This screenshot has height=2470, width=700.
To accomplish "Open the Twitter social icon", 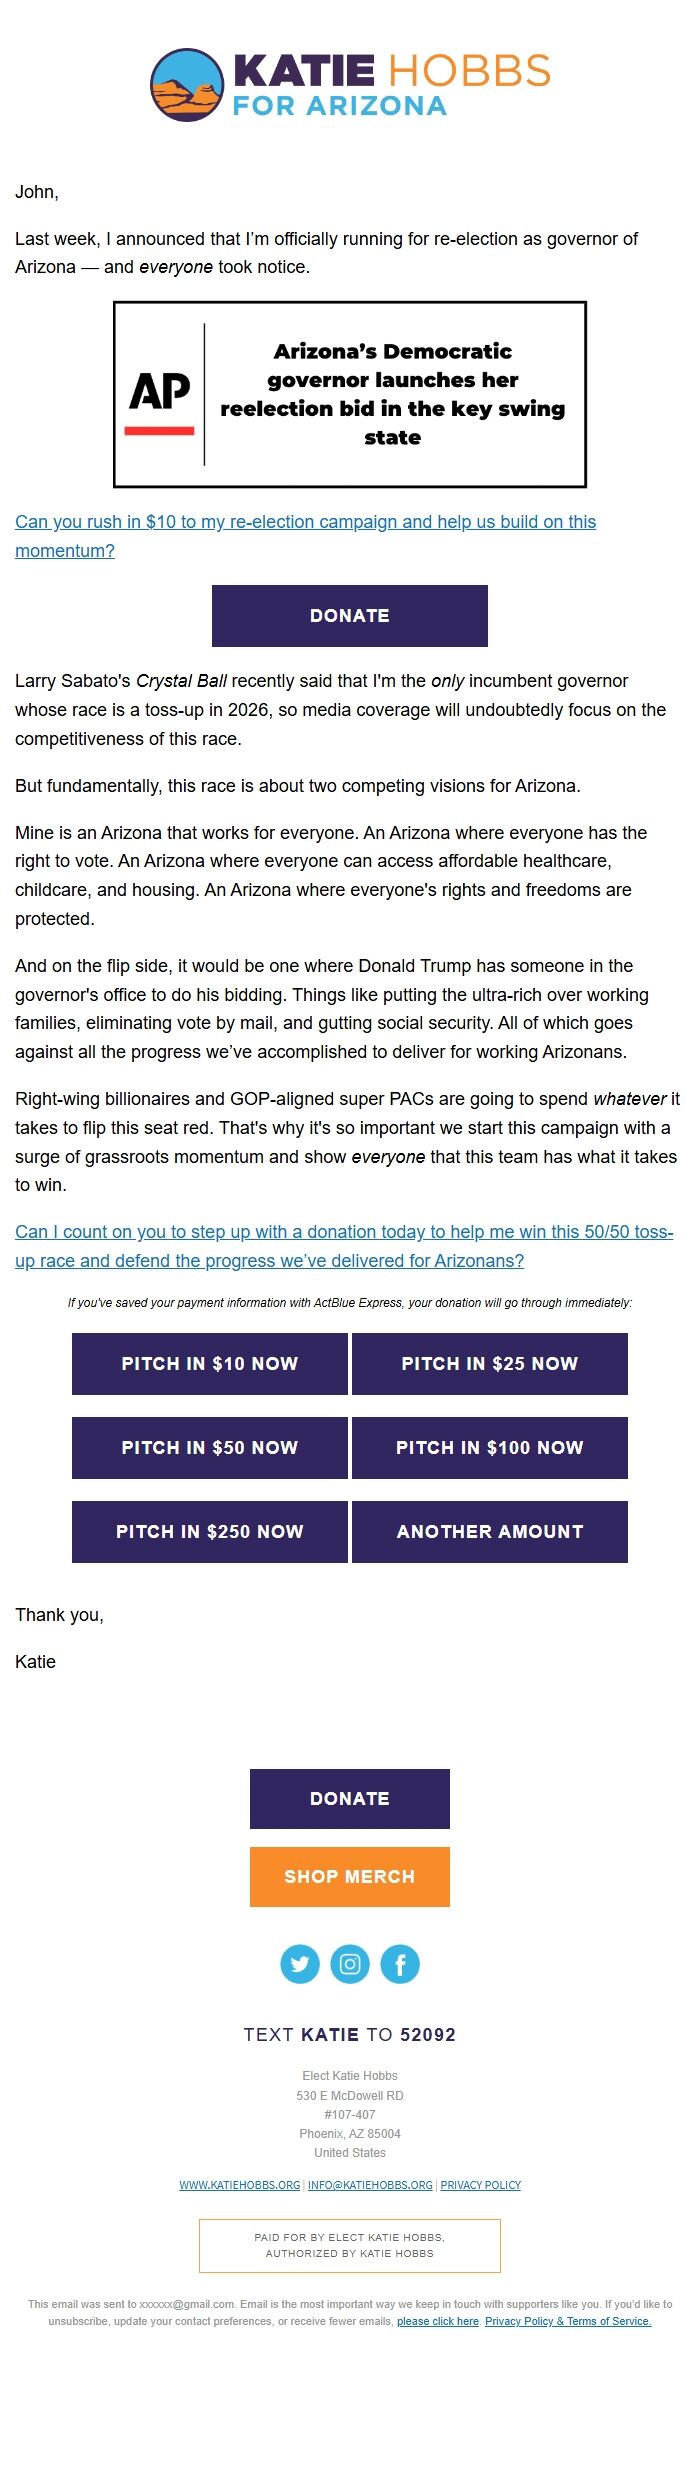I will (x=300, y=1964).
